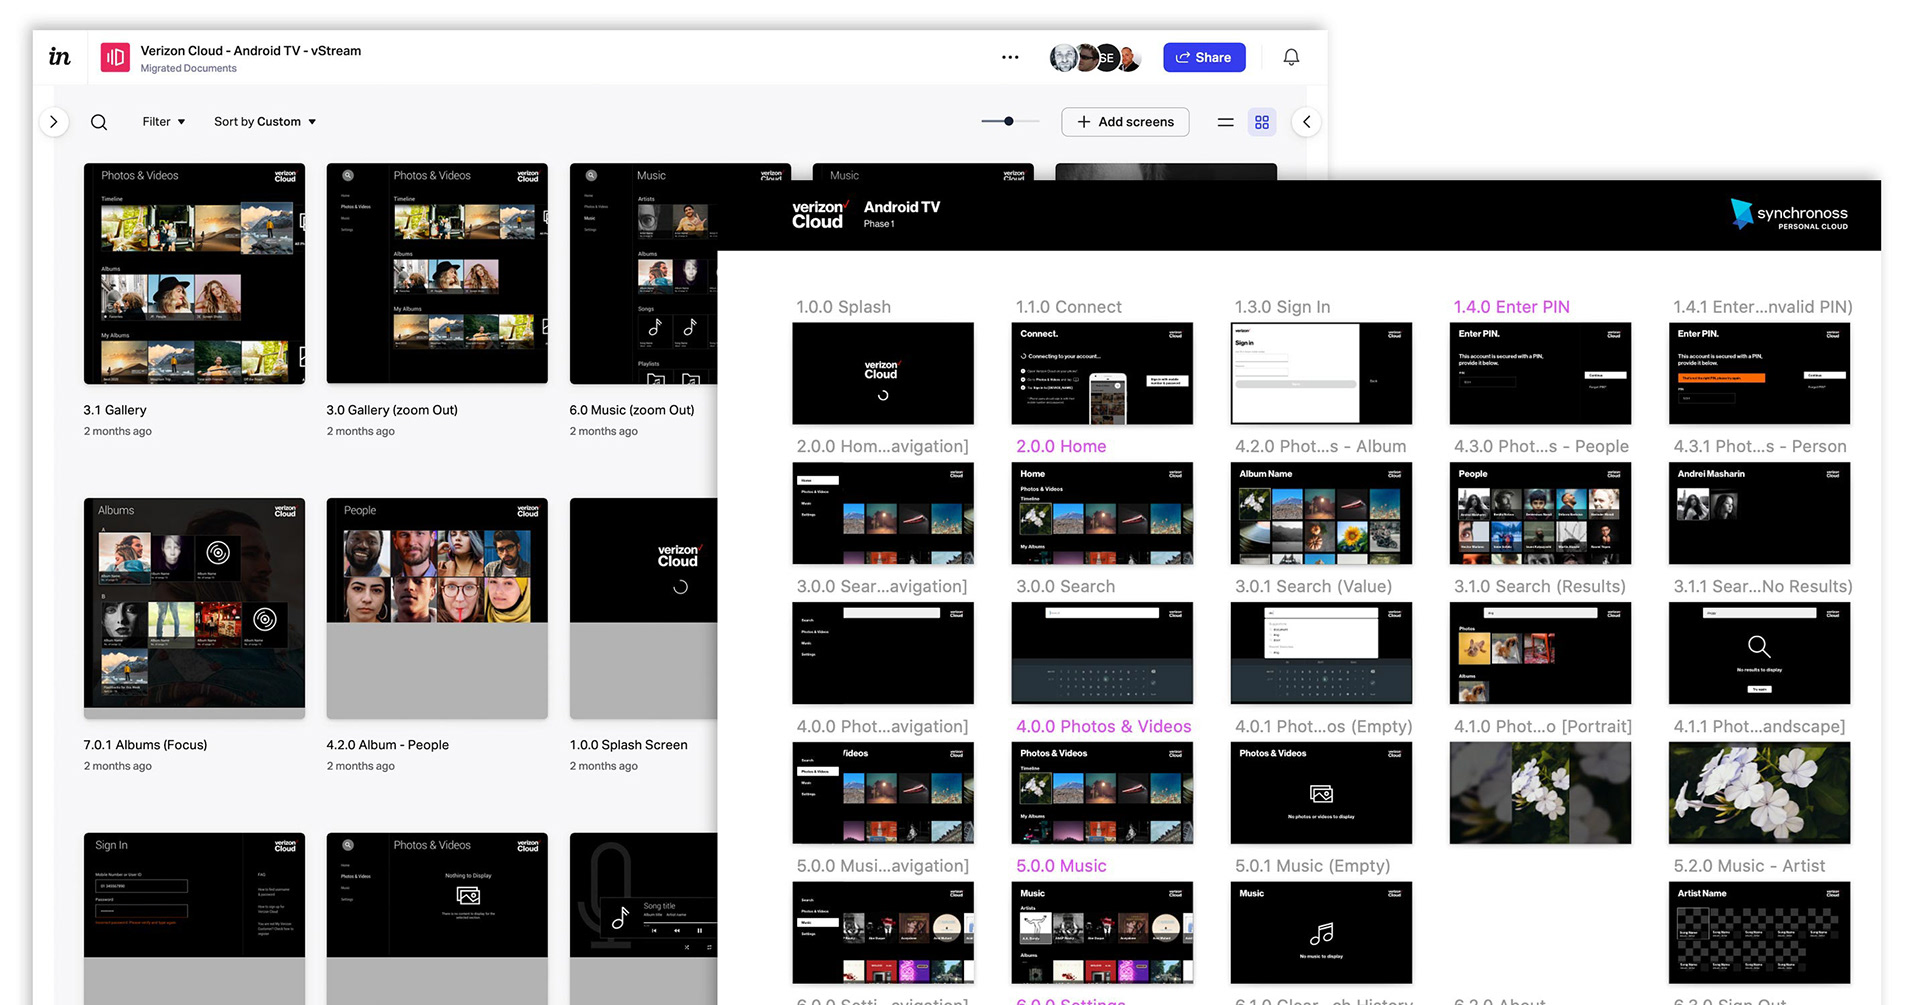Open the Andrei Masharin person thumbnail
This screenshot has width=1920, height=1005.
tap(1759, 513)
